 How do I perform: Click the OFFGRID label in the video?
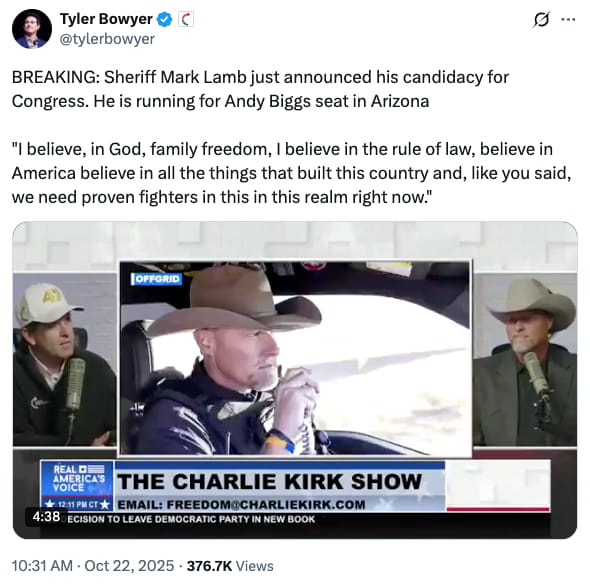click(156, 279)
